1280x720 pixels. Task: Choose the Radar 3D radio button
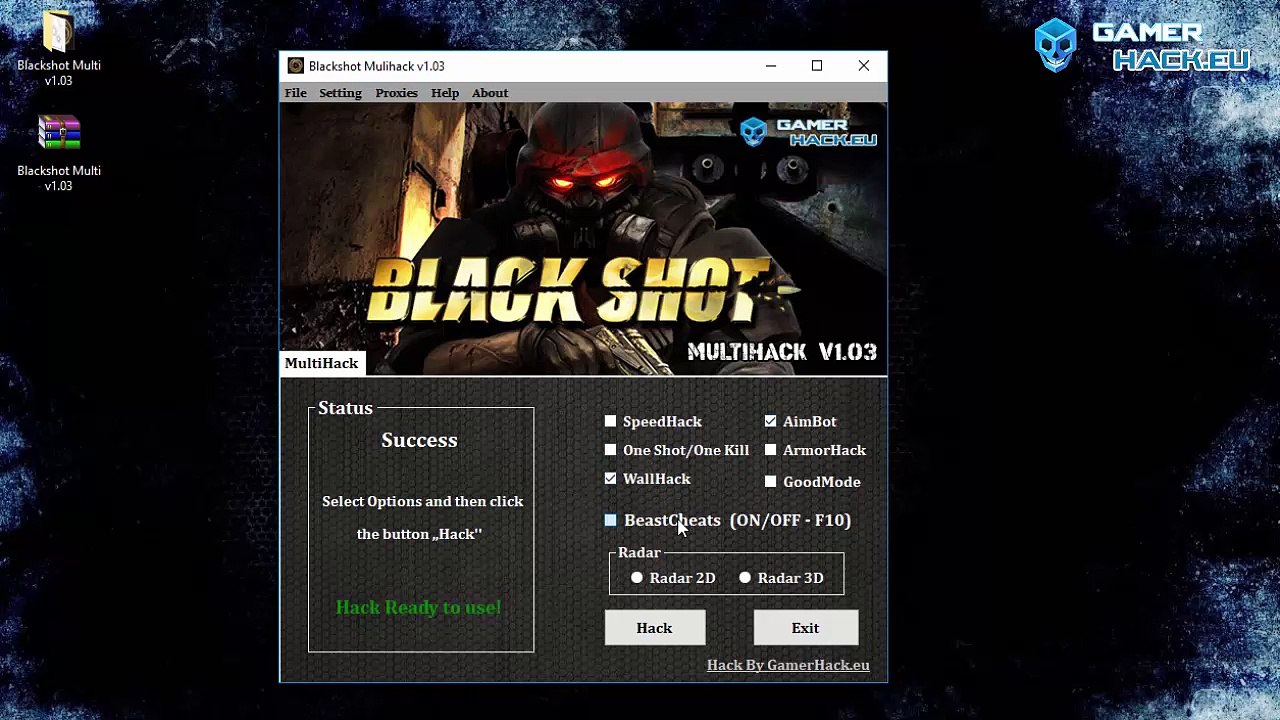[745, 578]
